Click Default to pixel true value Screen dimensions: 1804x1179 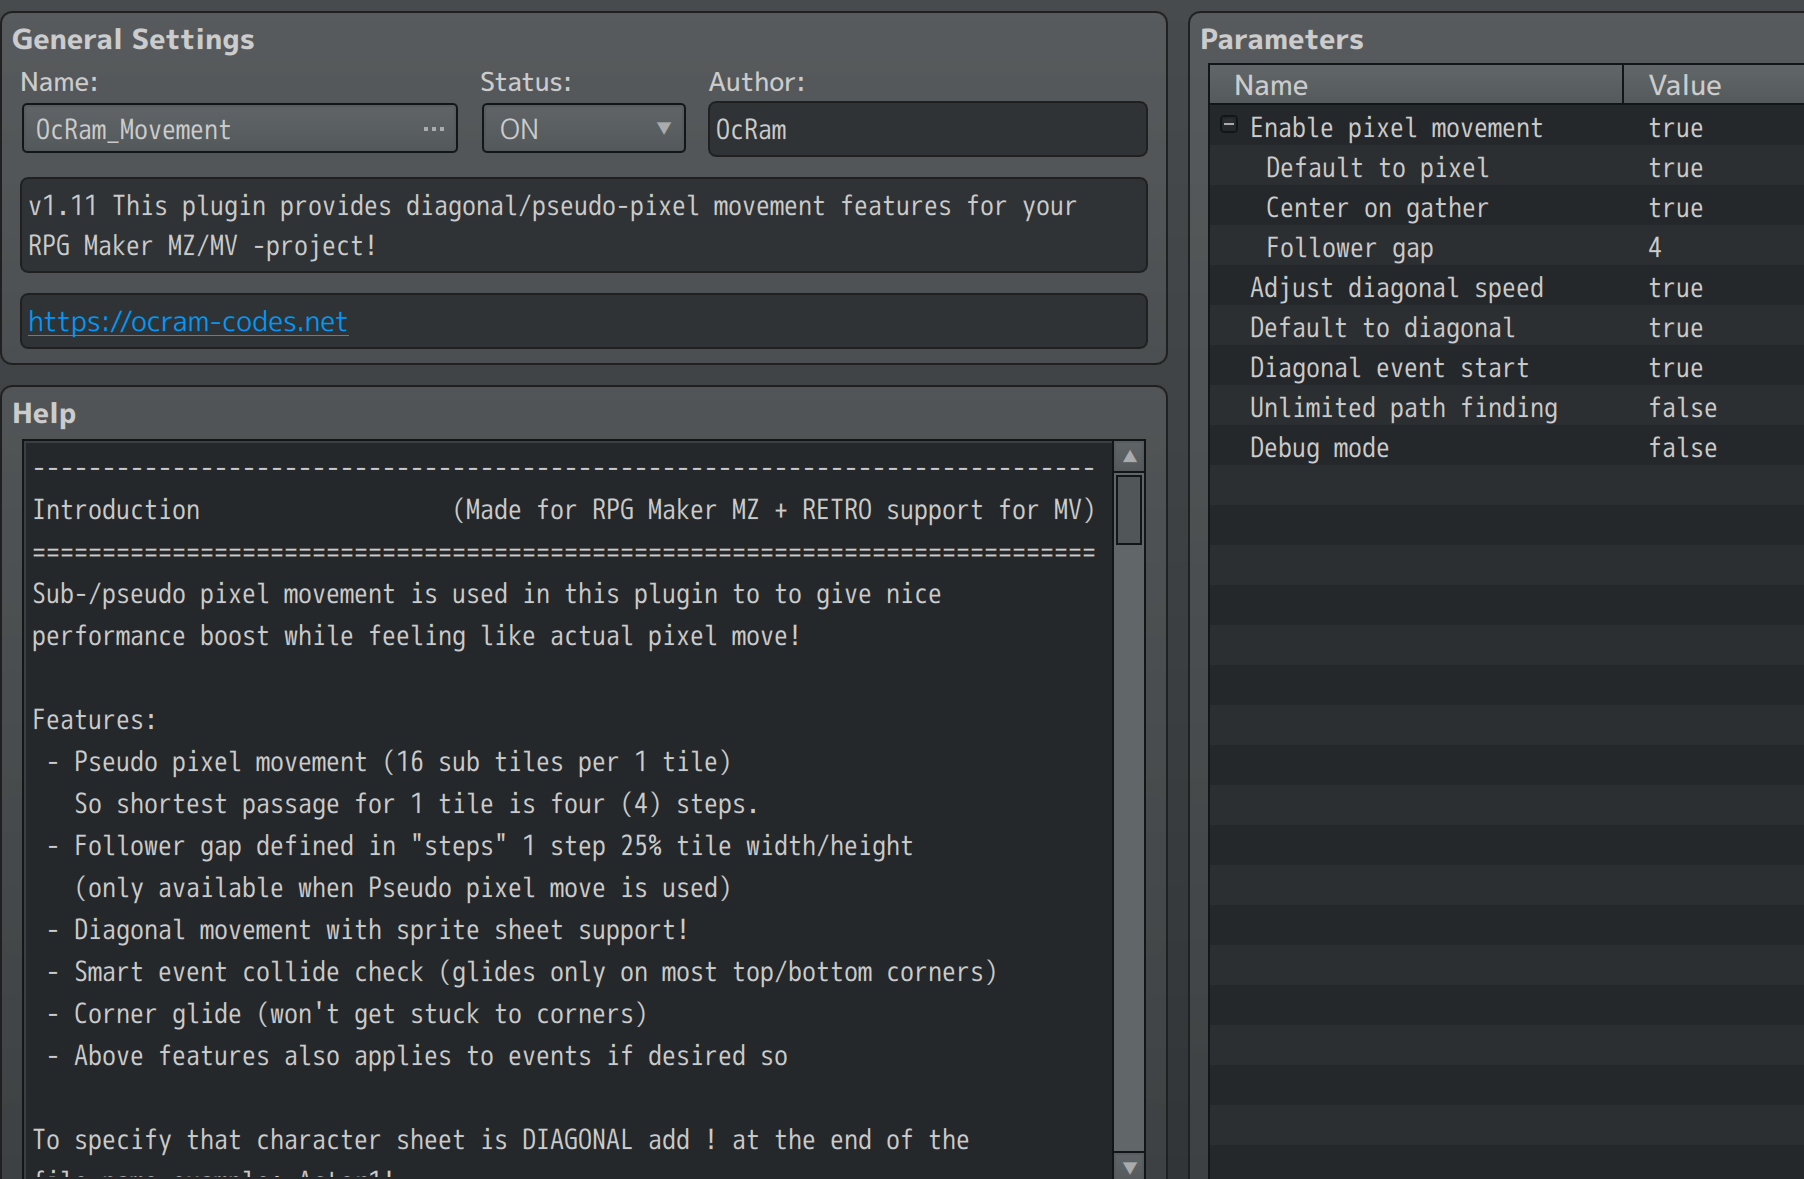[x=1676, y=167]
